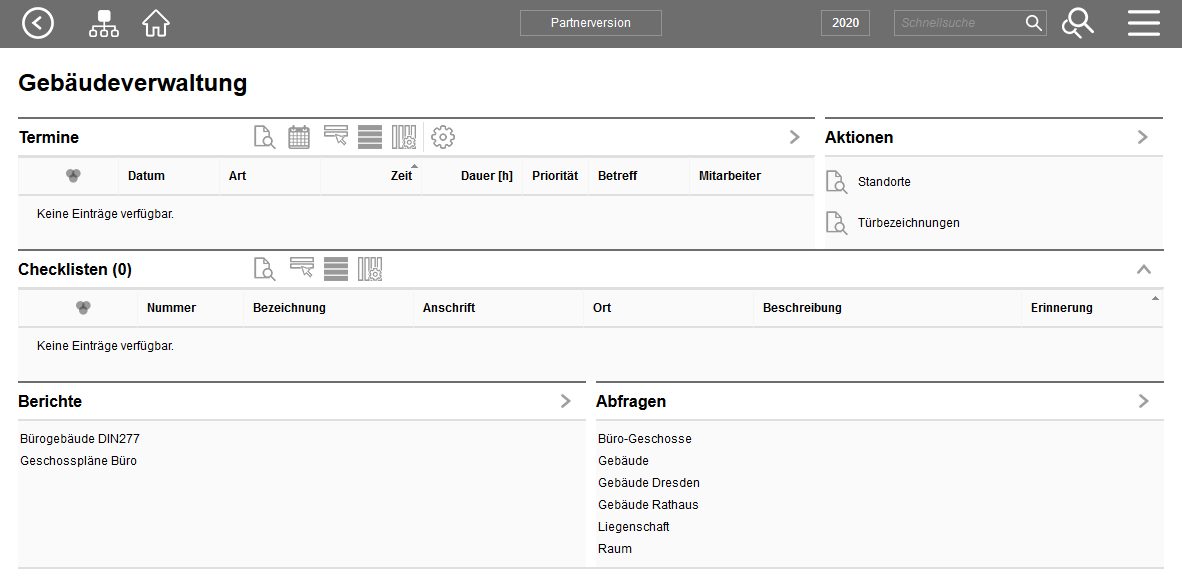Select the list view icon in Termine toolbar
The height and width of the screenshot is (581, 1182).
[x=371, y=137]
